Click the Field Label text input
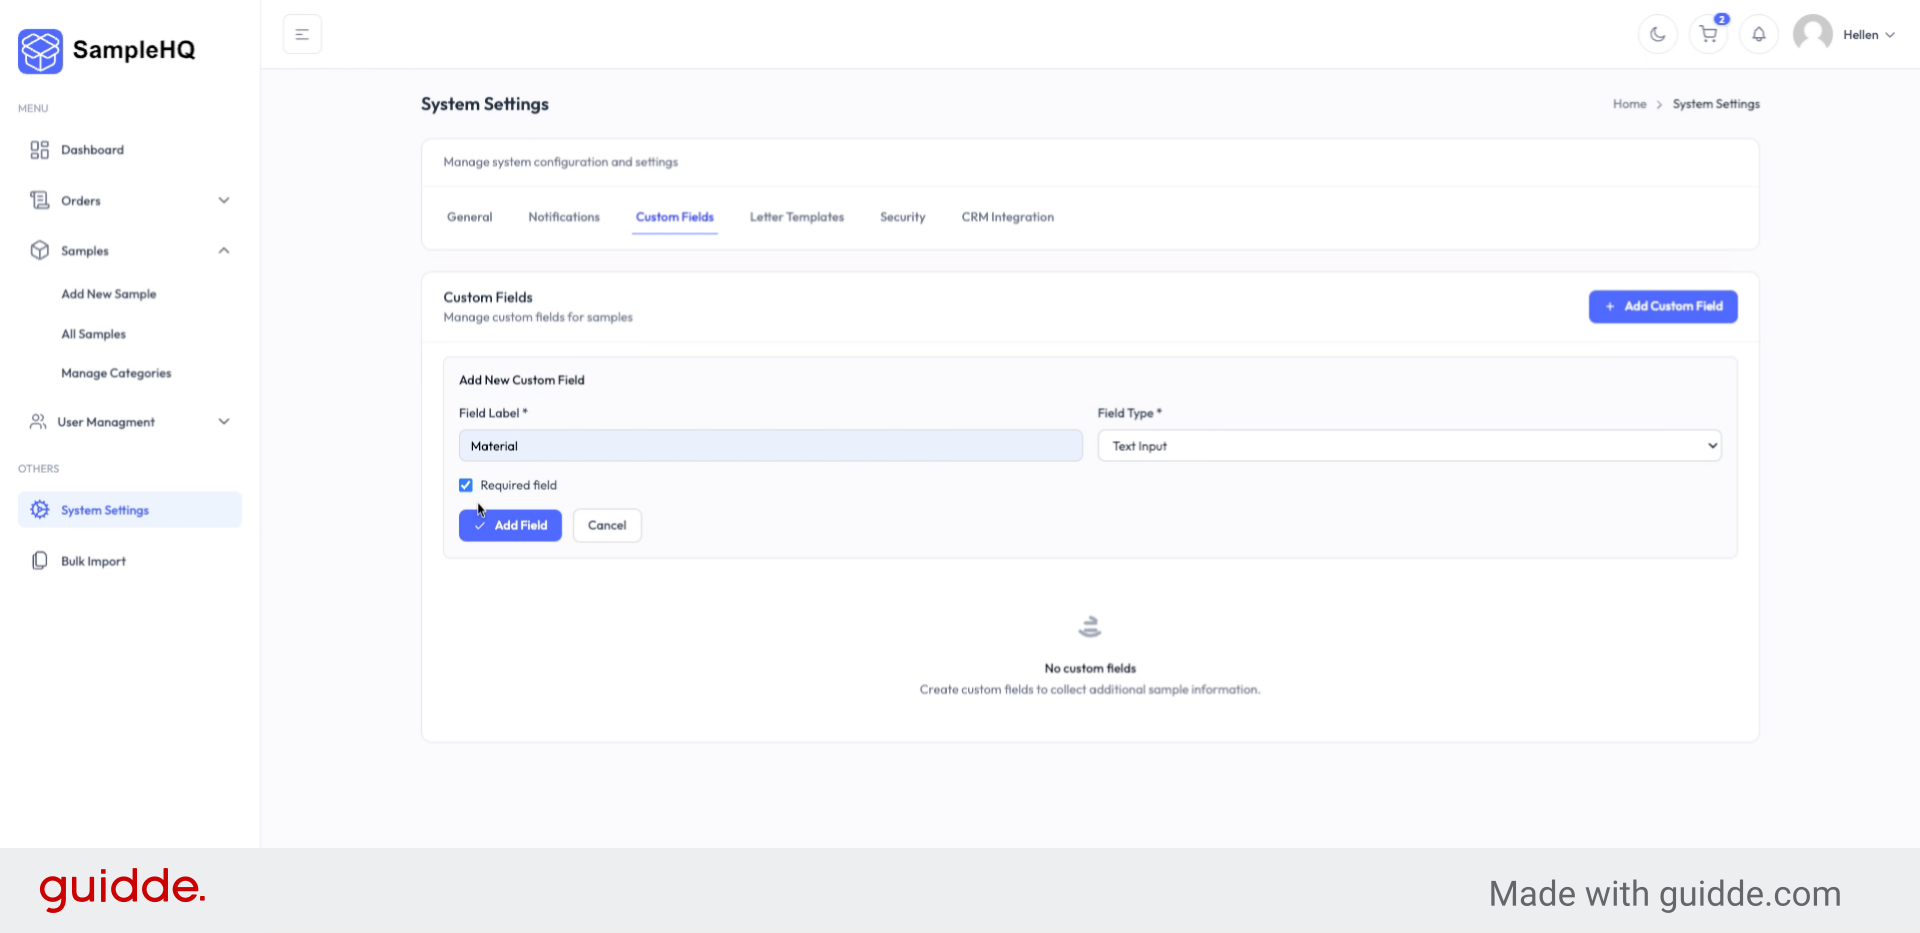Viewport: 1920px width, 933px height. point(770,446)
